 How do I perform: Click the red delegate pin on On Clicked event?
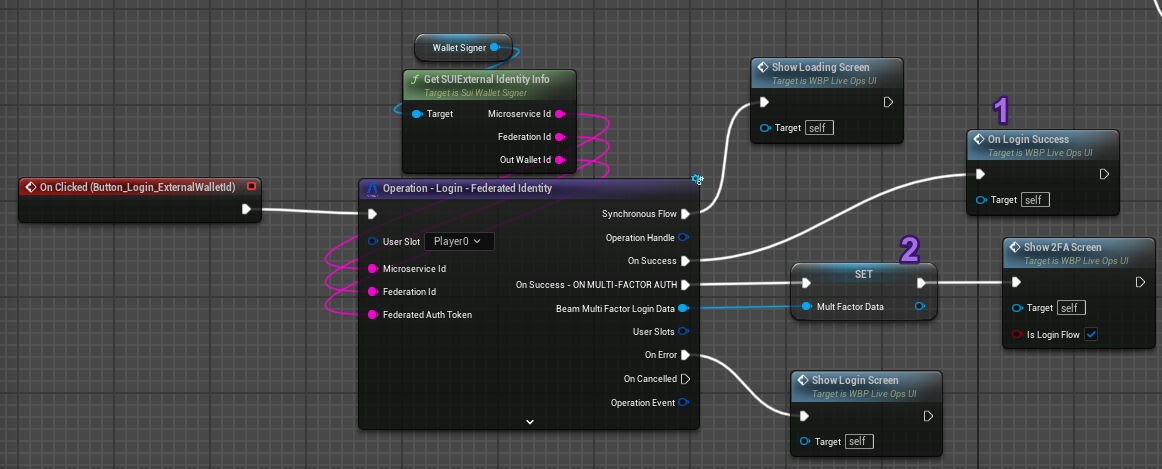251,186
